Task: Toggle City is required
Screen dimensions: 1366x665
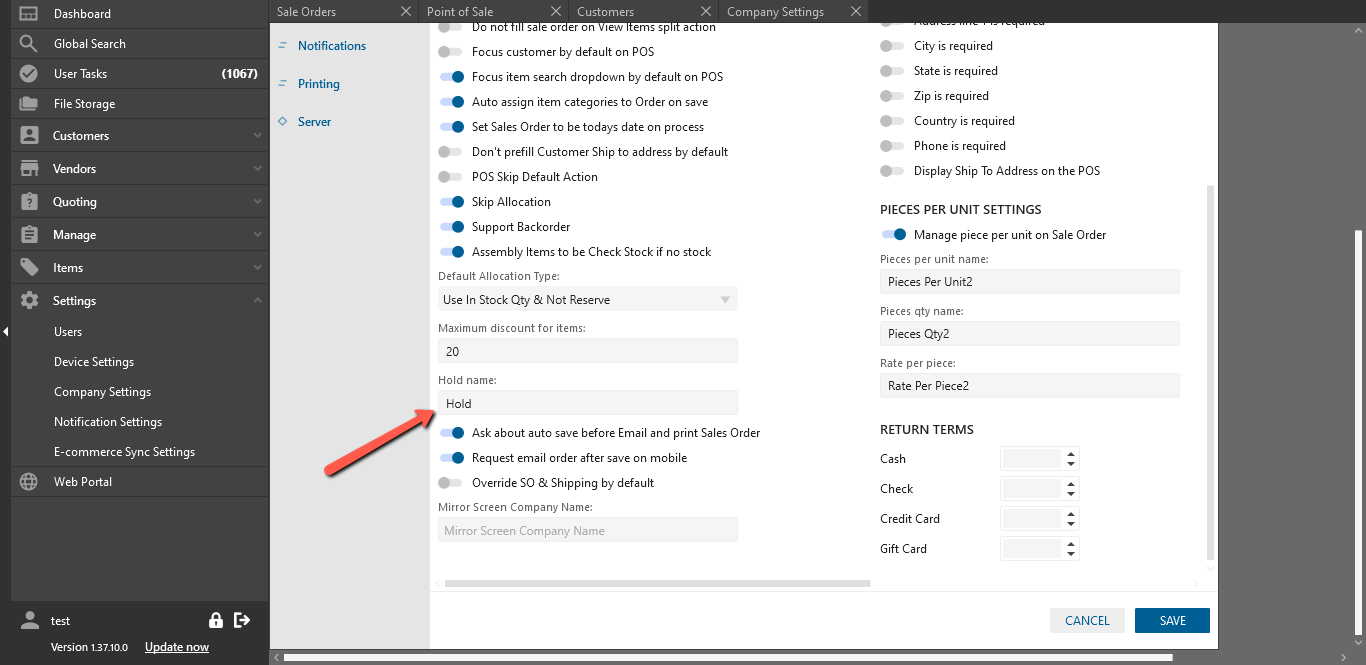Action: (892, 46)
